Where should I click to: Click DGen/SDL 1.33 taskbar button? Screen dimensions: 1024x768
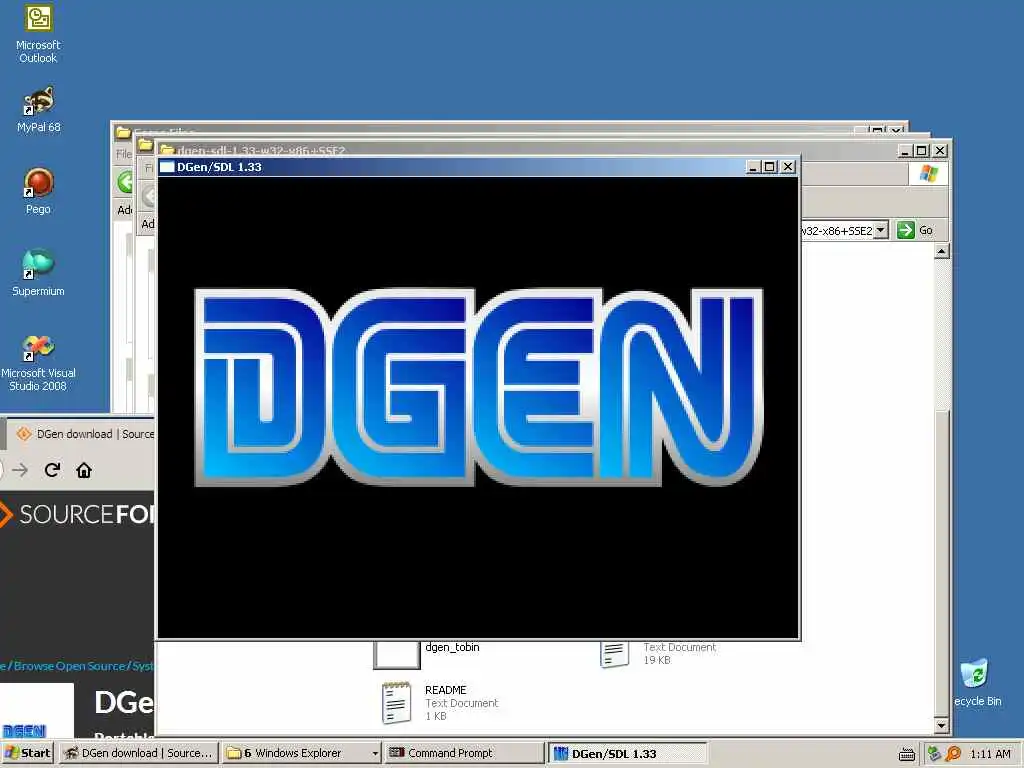(x=627, y=753)
